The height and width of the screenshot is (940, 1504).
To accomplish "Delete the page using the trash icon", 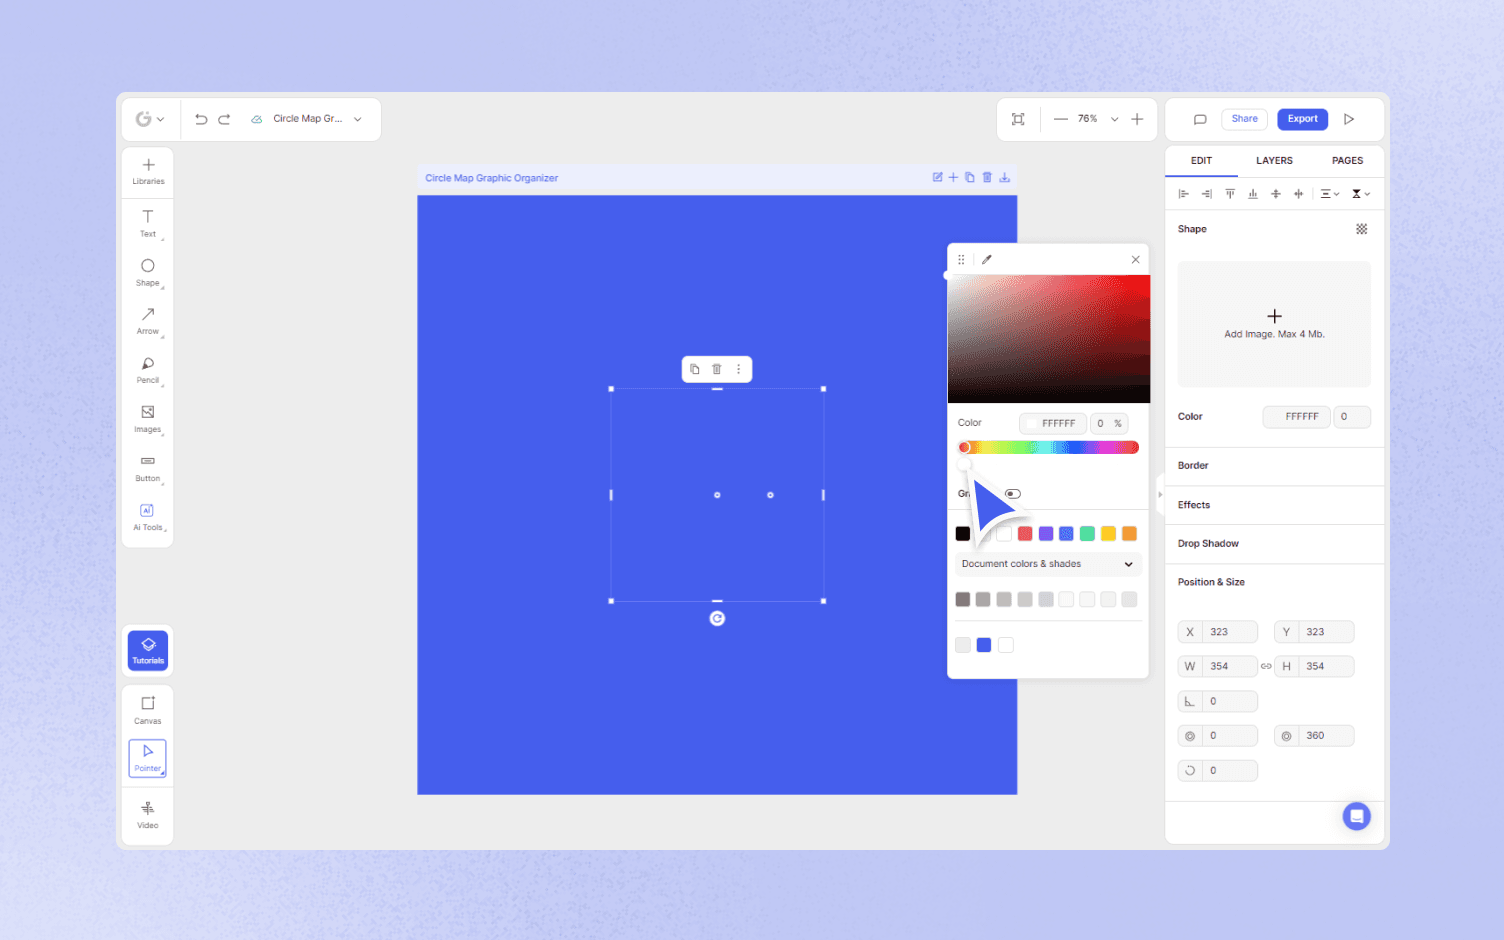I will pyautogui.click(x=987, y=177).
